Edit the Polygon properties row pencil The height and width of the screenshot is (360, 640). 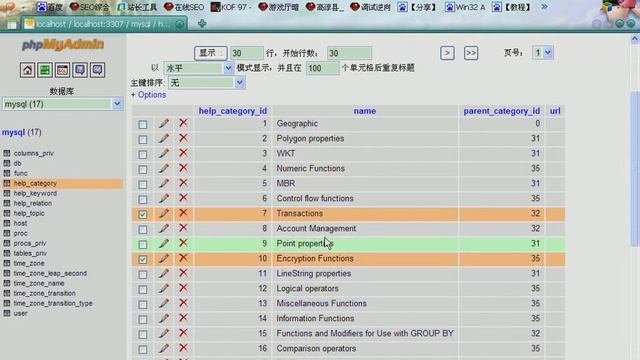(164, 138)
